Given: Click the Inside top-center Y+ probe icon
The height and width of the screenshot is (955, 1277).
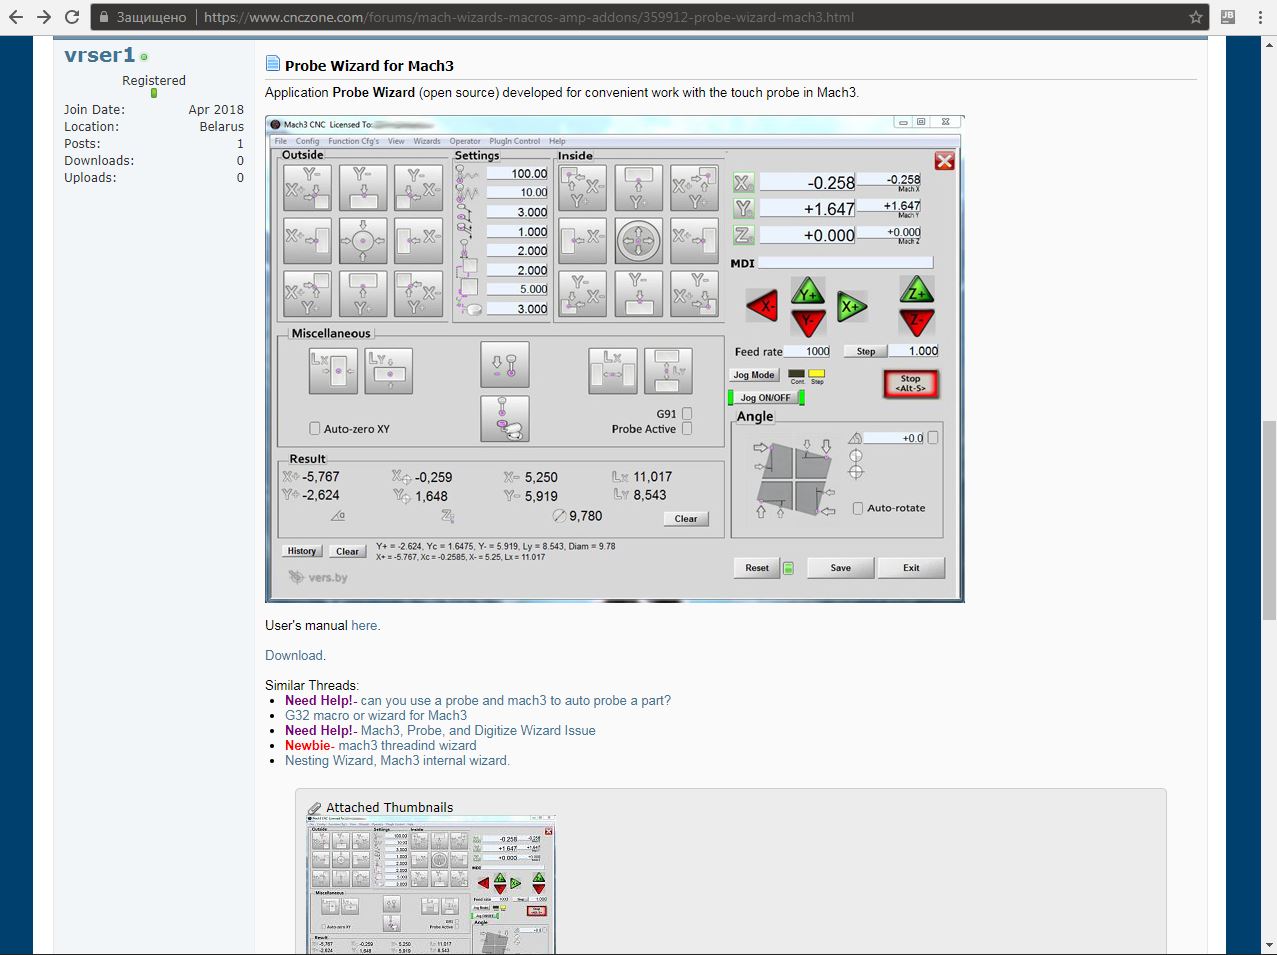Looking at the screenshot, I should point(639,187).
